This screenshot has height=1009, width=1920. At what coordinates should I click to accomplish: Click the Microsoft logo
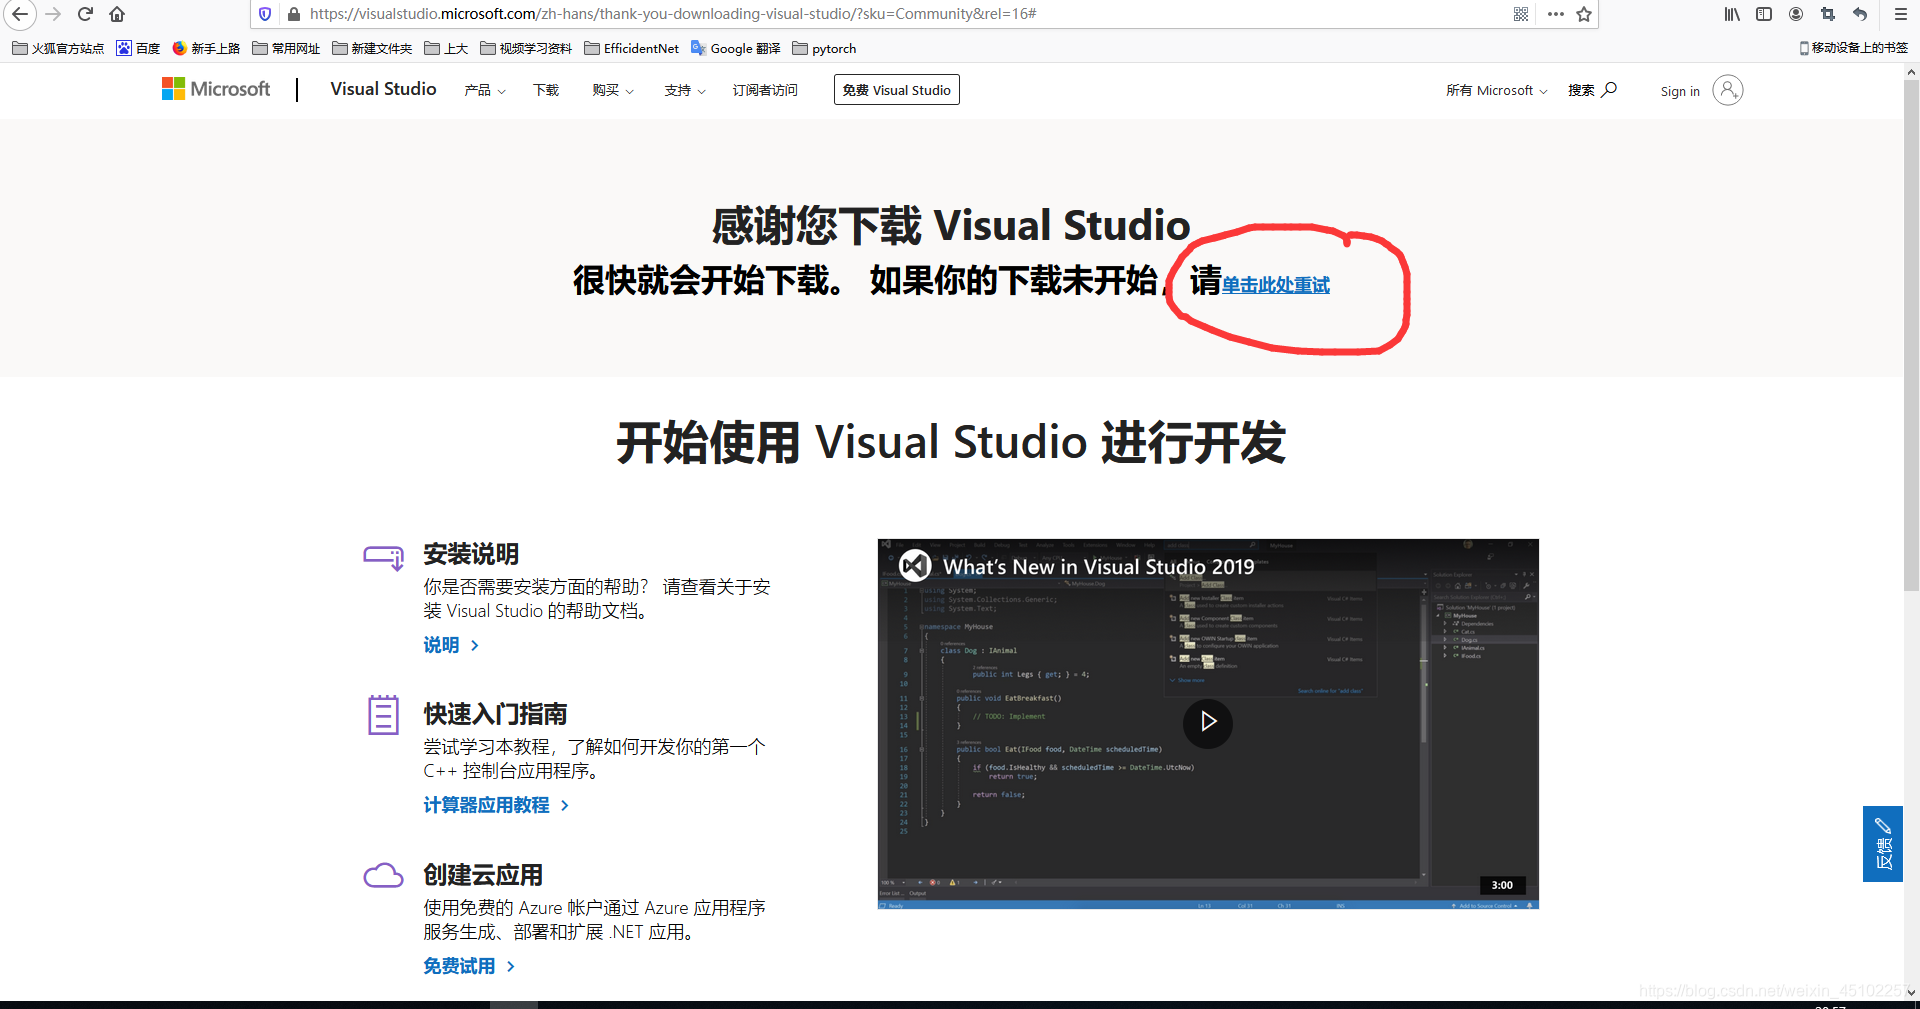click(216, 89)
